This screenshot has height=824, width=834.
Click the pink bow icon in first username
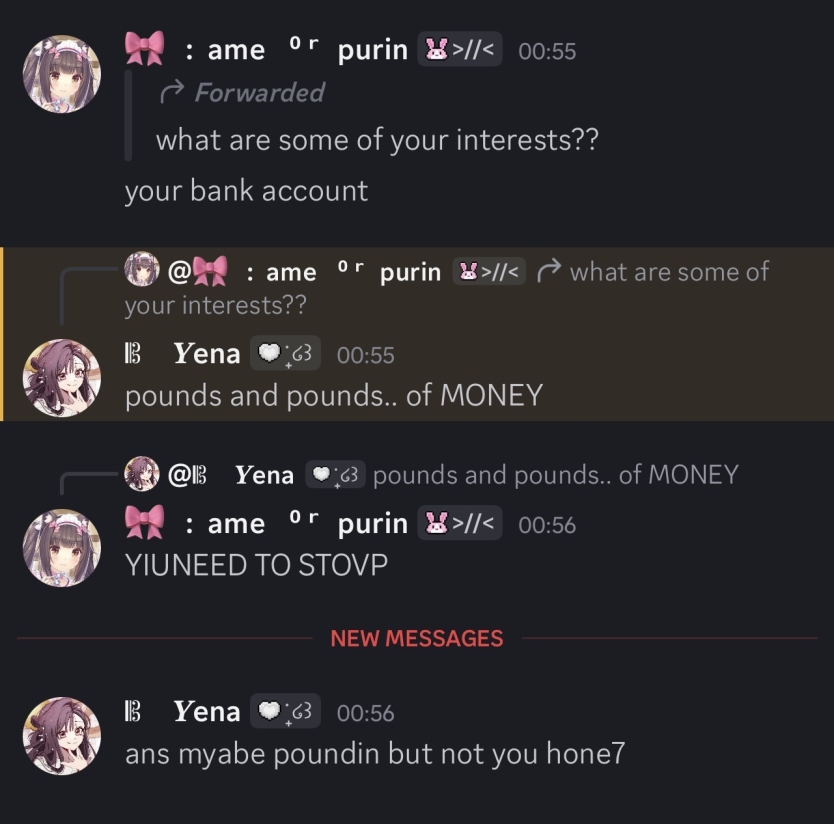(144, 48)
